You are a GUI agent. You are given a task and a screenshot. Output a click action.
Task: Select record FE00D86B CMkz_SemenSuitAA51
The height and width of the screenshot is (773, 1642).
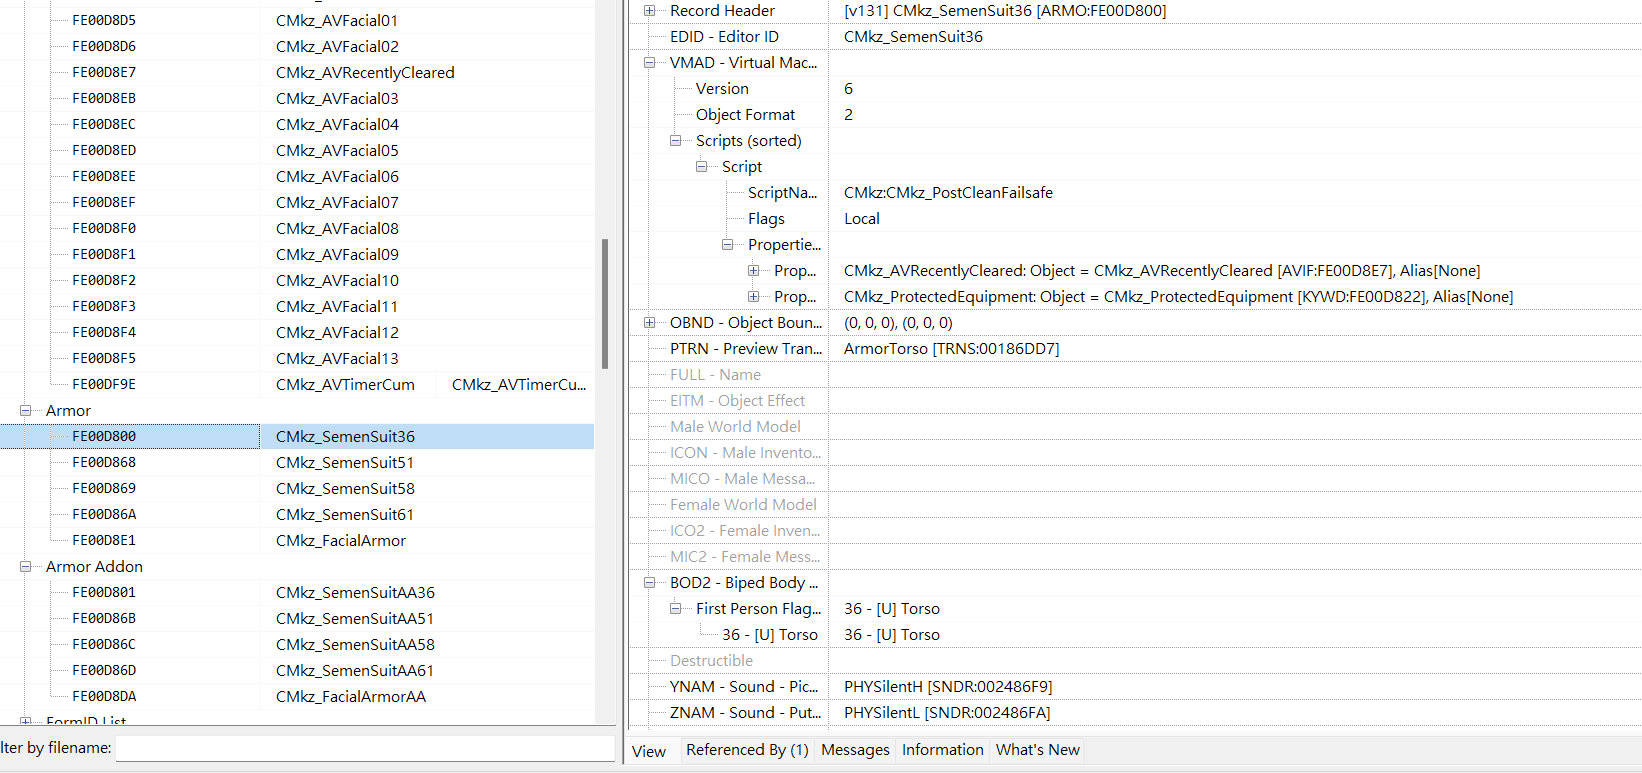click(297, 619)
